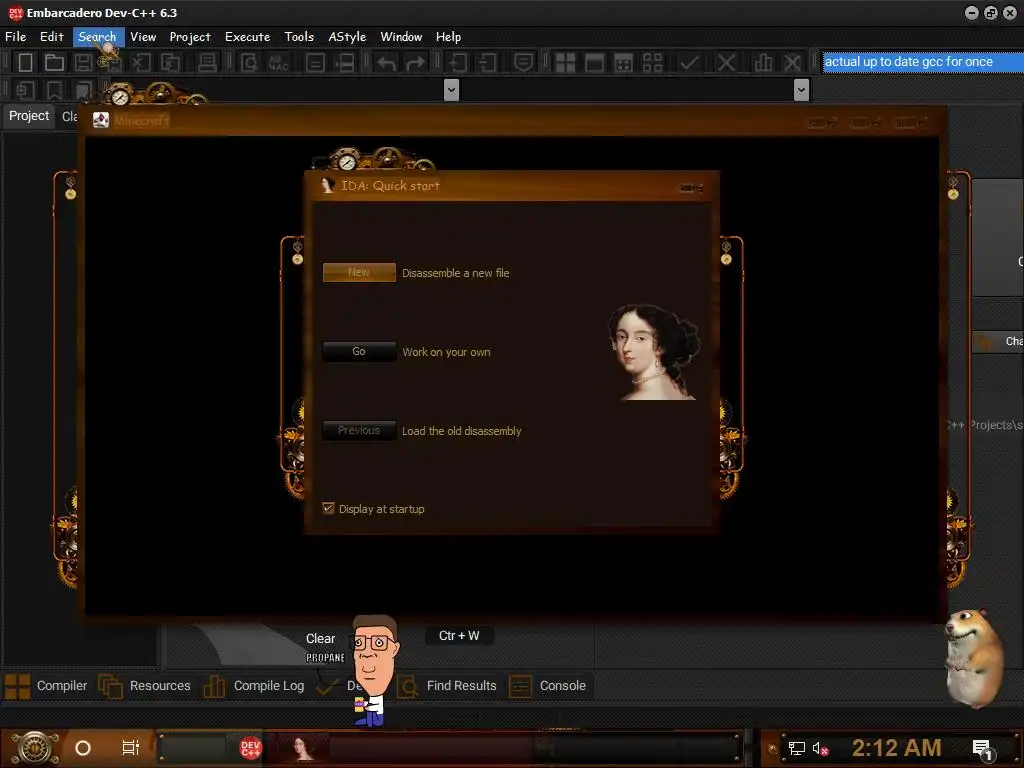Screen dimensions: 1024x768
Task: Click New to disassemble a new file
Action: (359, 272)
